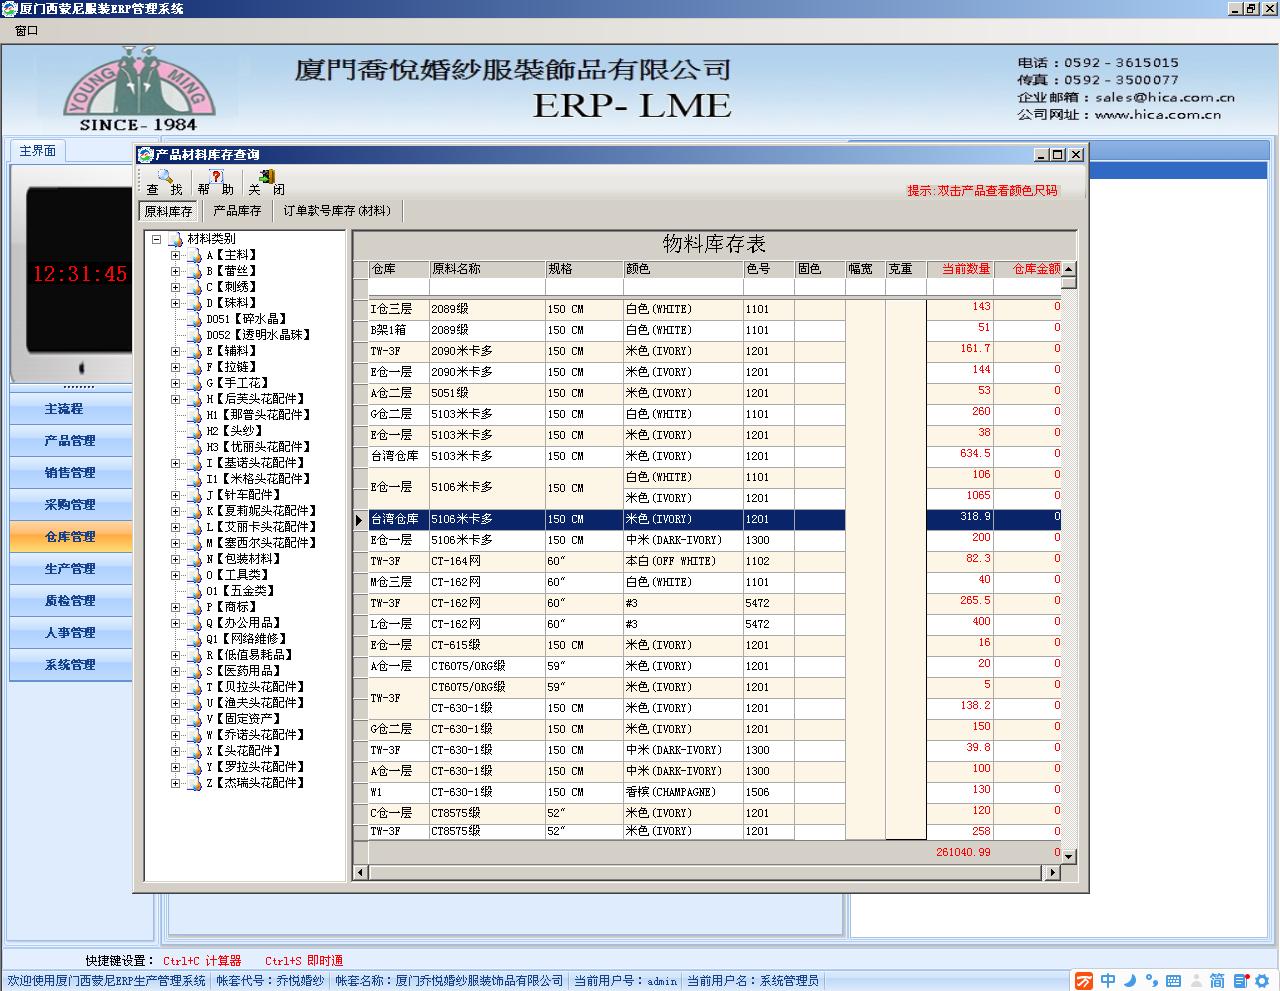Open the 销售管理 sidebar module
The width and height of the screenshot is (1280, 991).
tap(70, 473)
